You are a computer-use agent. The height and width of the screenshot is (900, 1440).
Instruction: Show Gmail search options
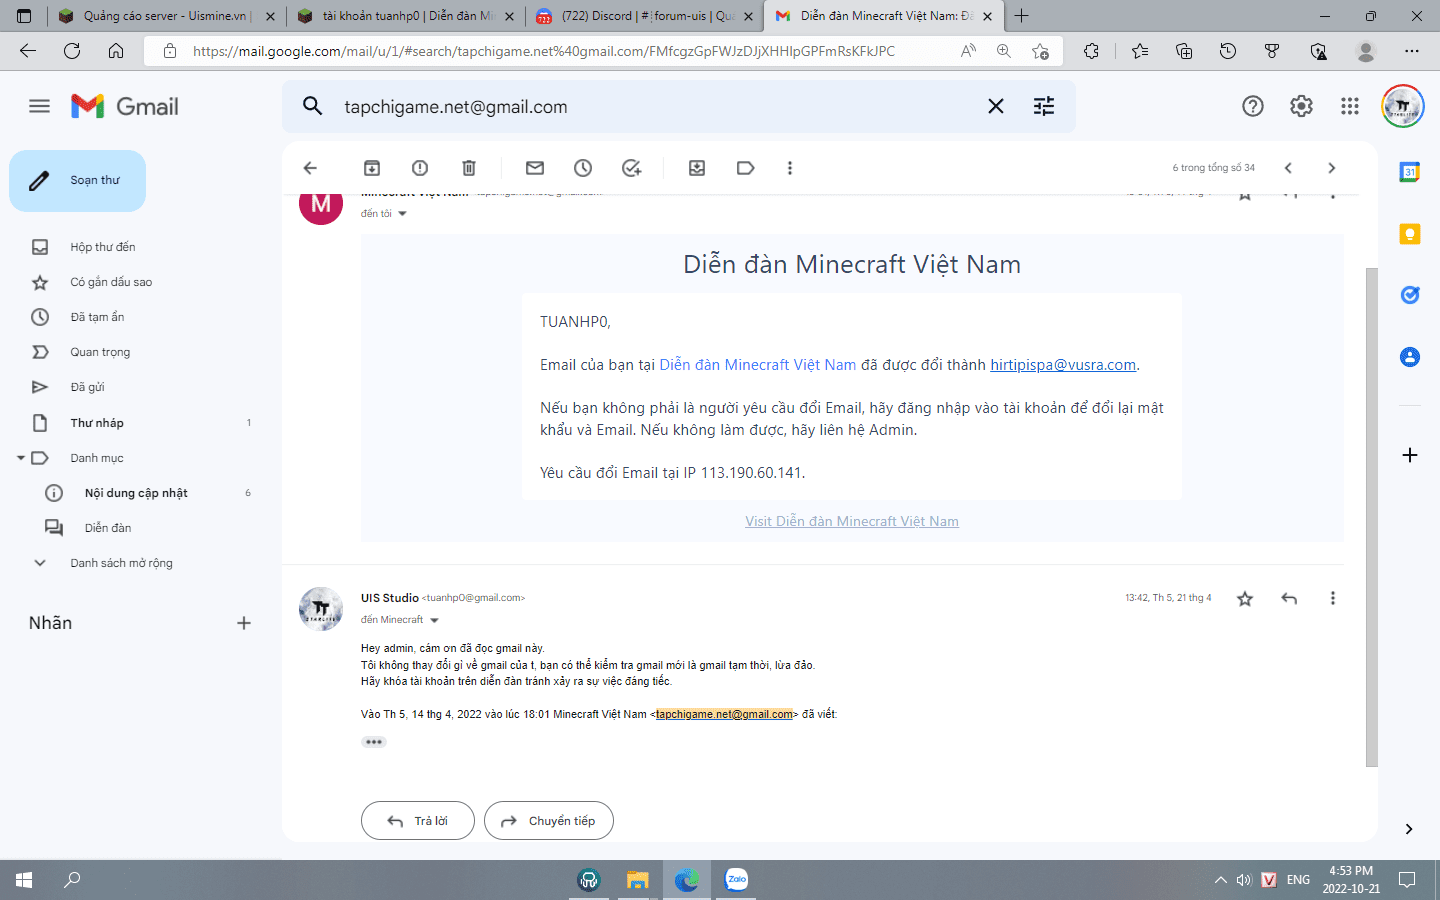coord(1044,106)
